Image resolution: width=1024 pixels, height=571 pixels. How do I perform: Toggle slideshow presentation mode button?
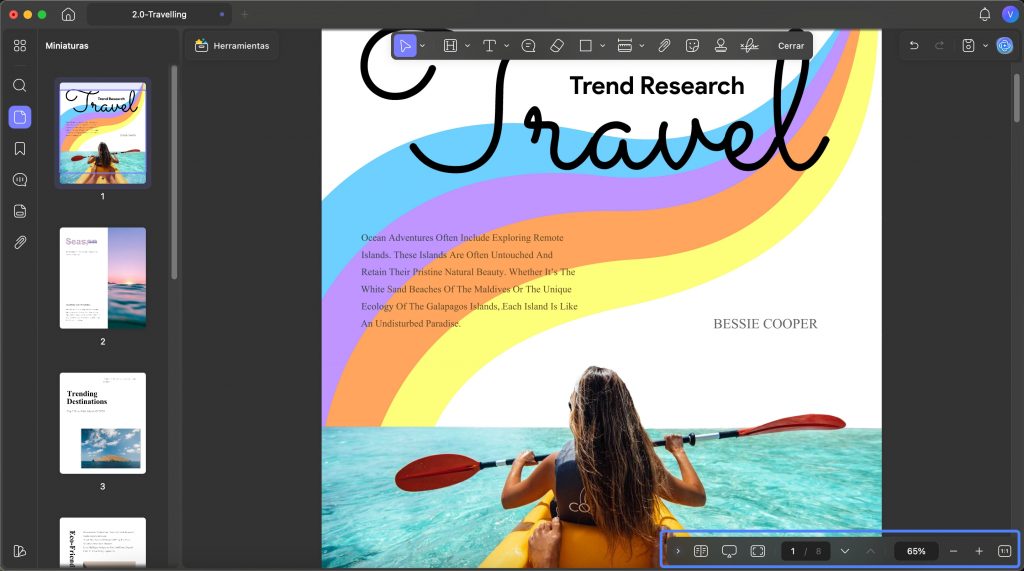(729, 551)
